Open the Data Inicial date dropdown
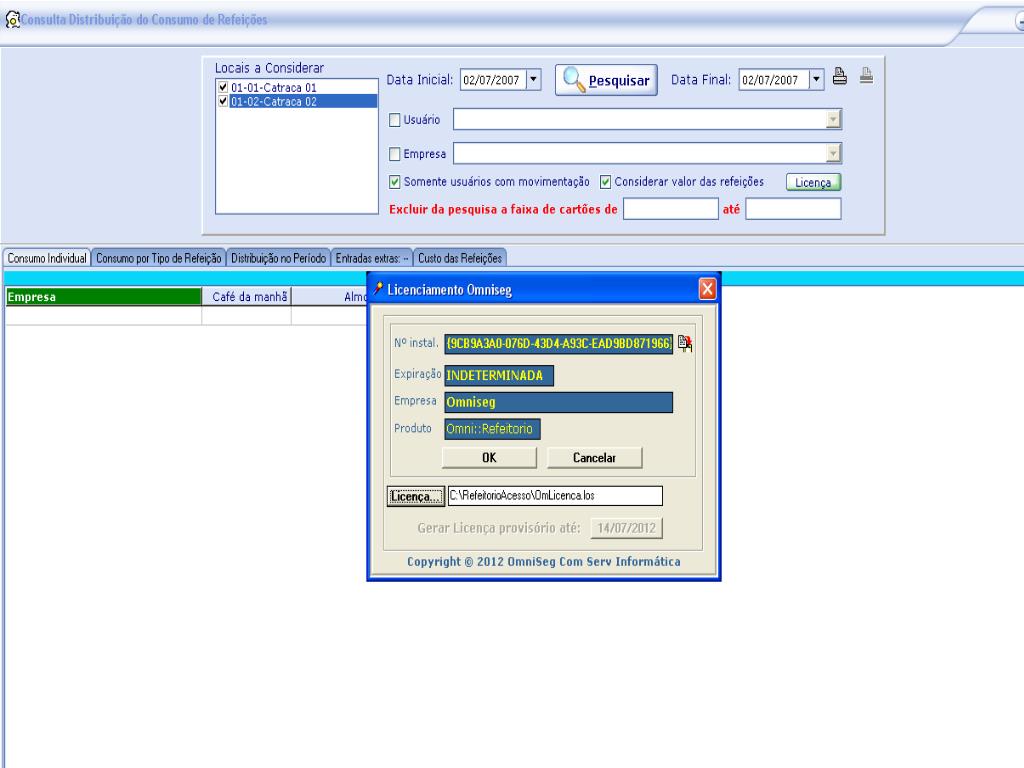 (534, 80)
